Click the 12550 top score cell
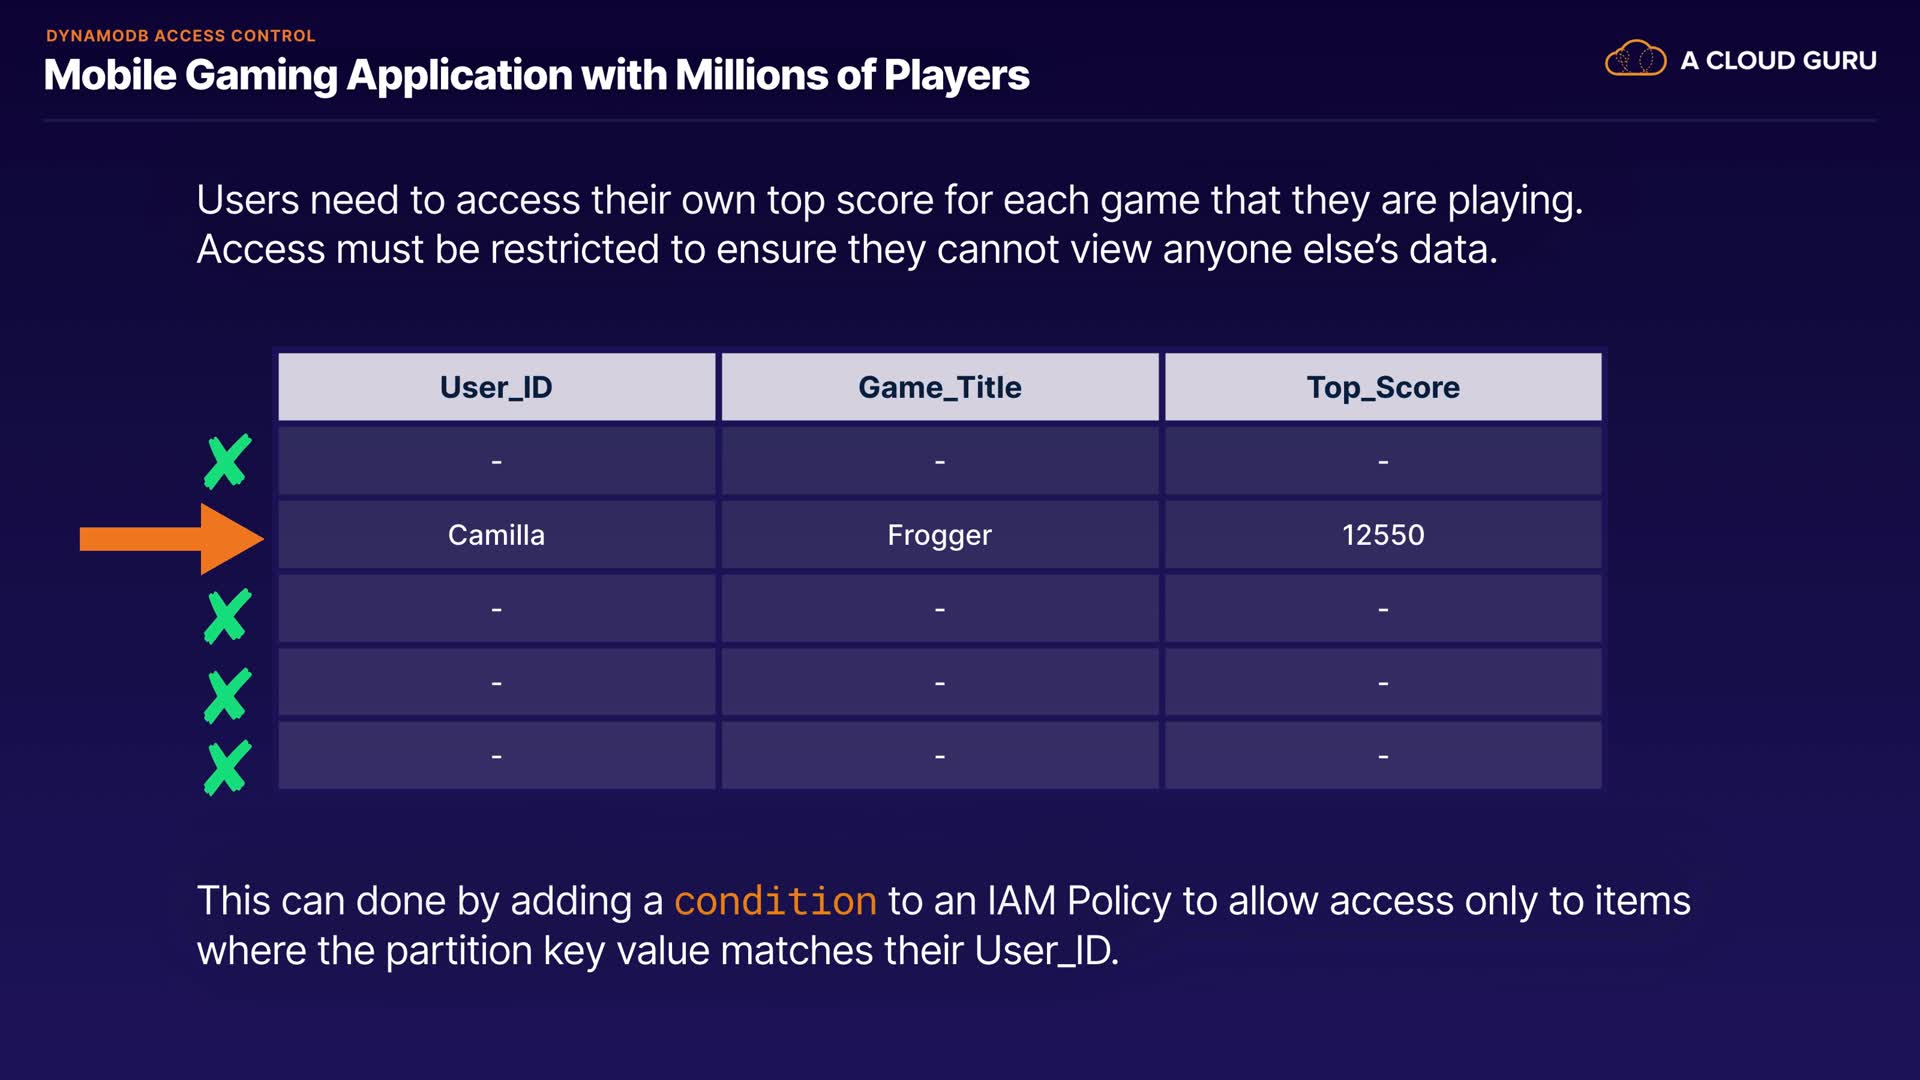 coord(1383,535)
